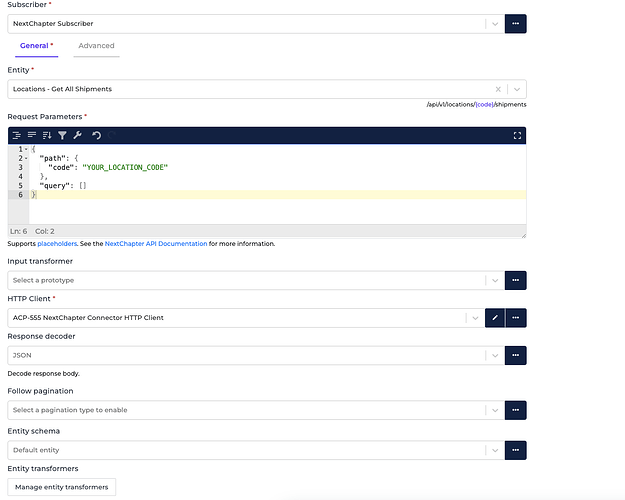Open the Subscriber more-options button

(515, 24)
